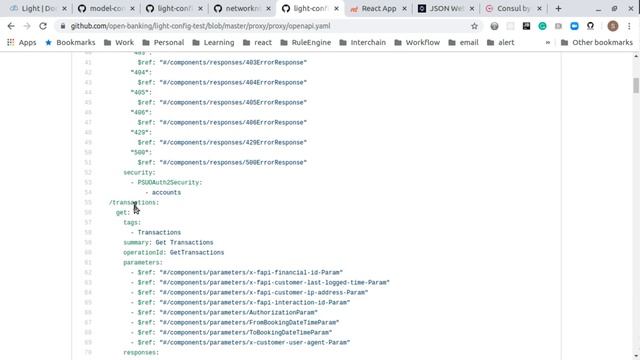Open the Bookmarks star shortcut
Image resolution: width=640 pixels, height=360 pixels.
70,42
